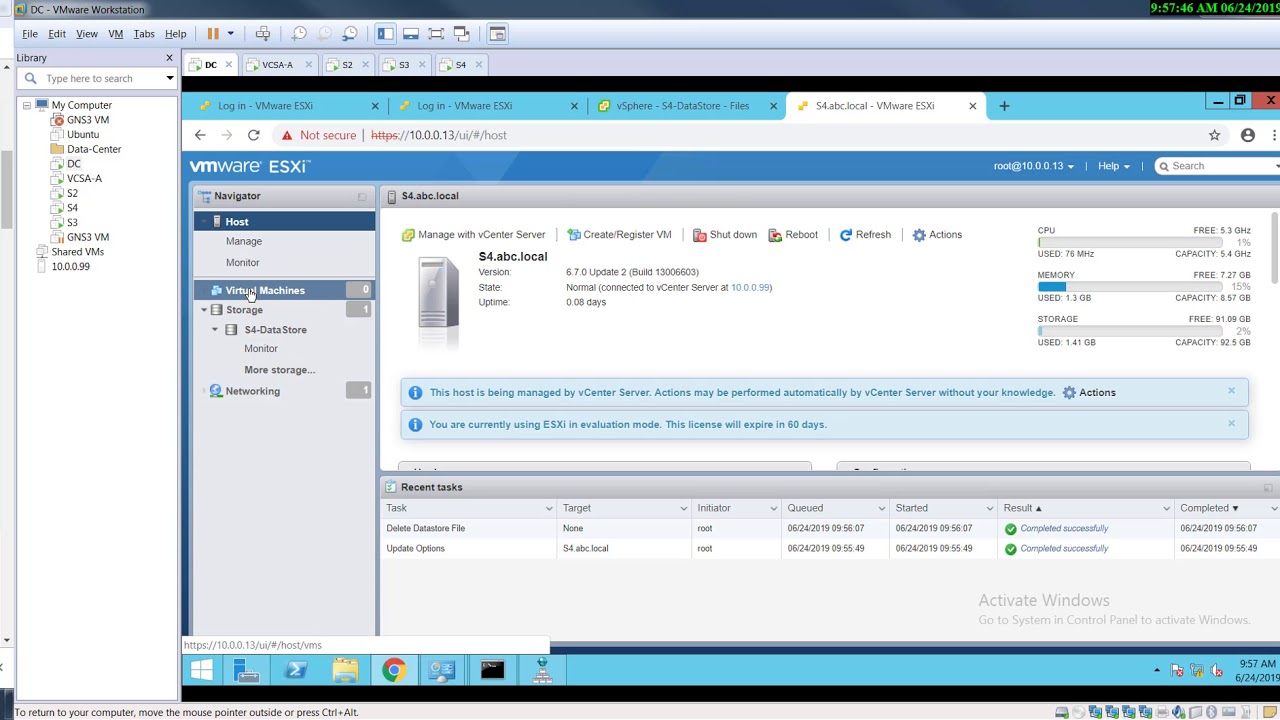Open a new Chrome tab
This screenshot has height=720, width=1280.
pos(1004,106)
